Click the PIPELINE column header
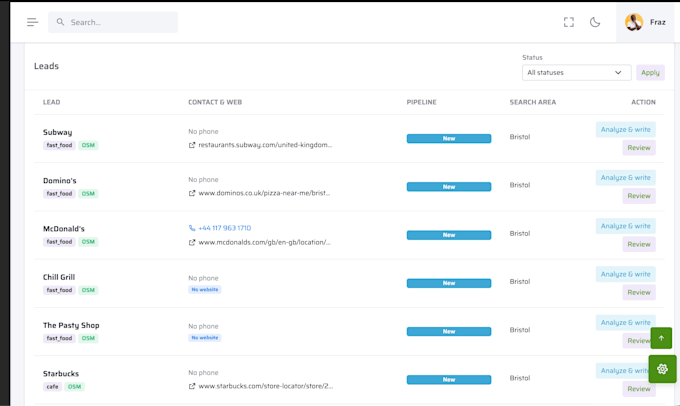Screen dimensions: 680x406 click(422, 102)
